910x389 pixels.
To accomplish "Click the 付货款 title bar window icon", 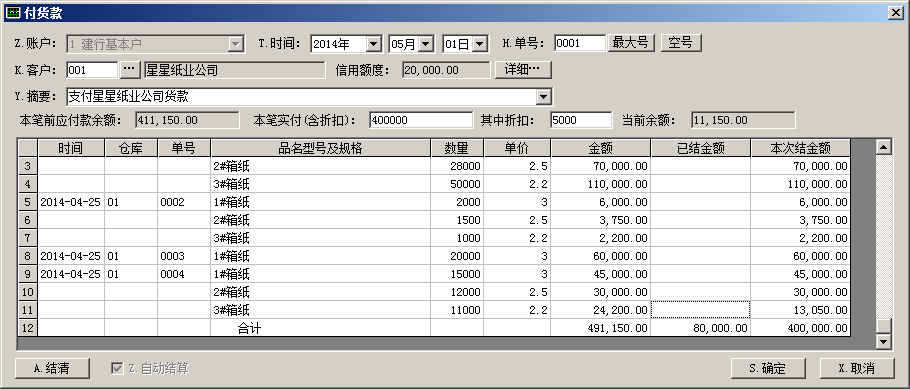I will [13, 12].
